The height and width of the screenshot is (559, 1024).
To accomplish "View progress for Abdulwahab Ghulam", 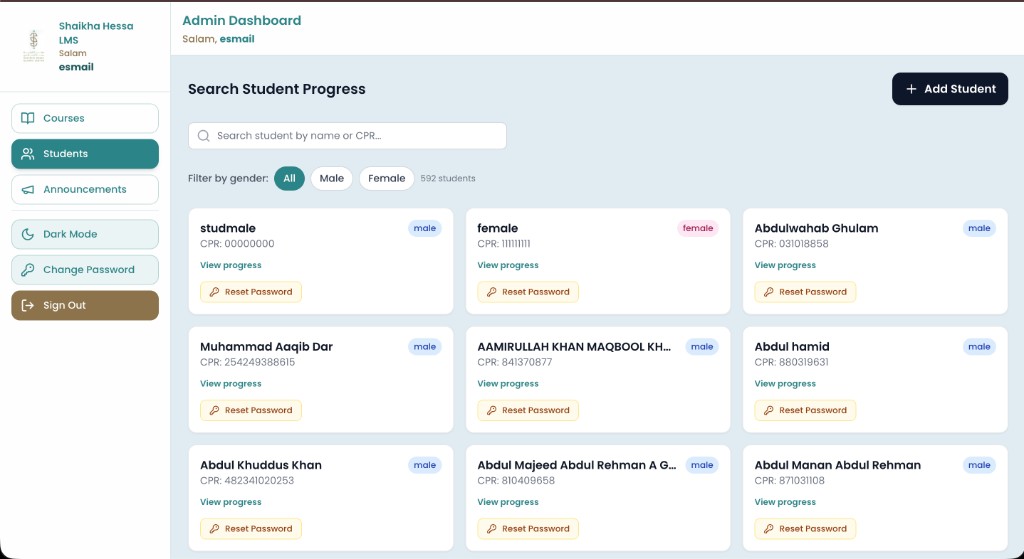I will tap(785, 265).
